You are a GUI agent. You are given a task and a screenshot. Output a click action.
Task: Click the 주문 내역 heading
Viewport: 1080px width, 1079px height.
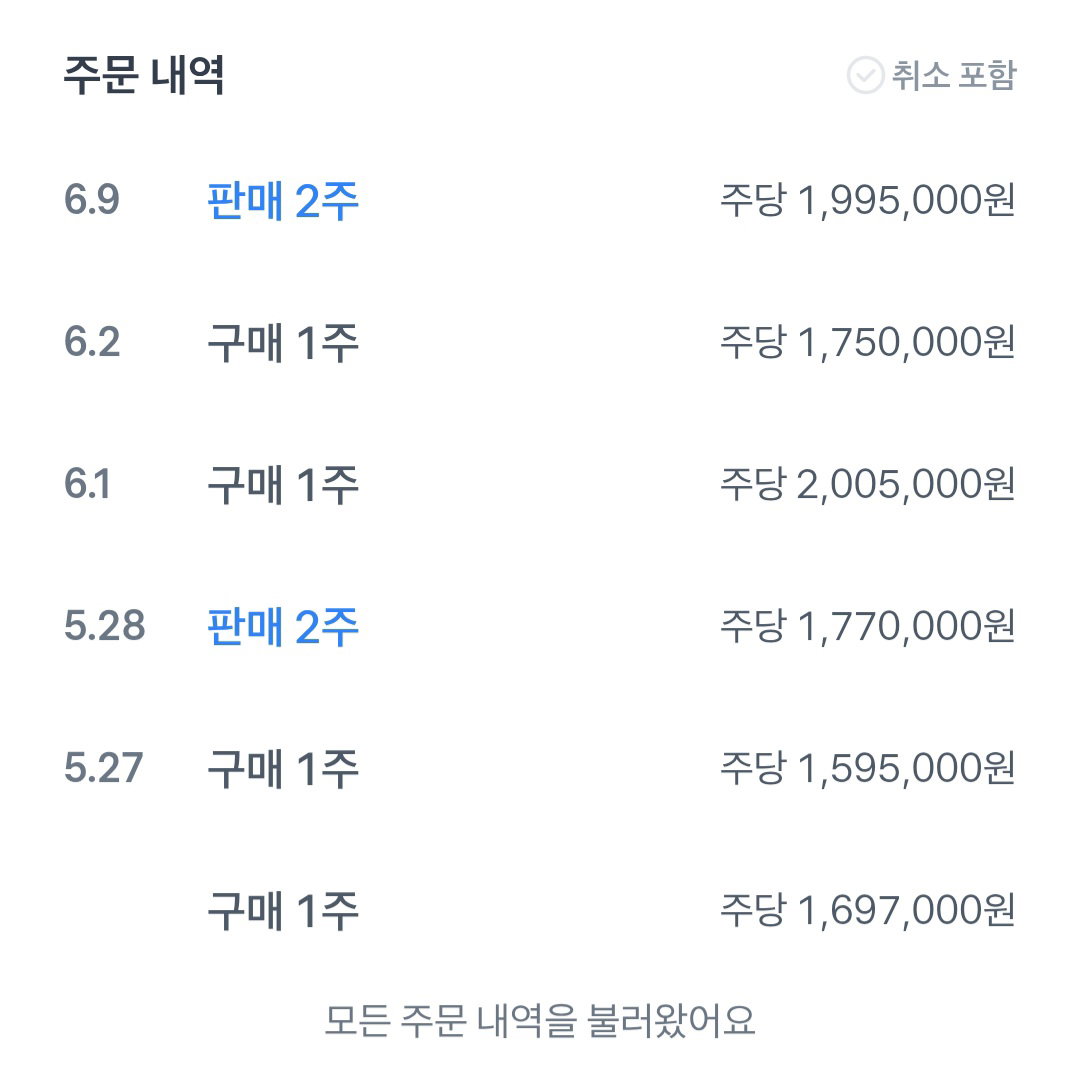pyautogui.click(x=144, y=74)
